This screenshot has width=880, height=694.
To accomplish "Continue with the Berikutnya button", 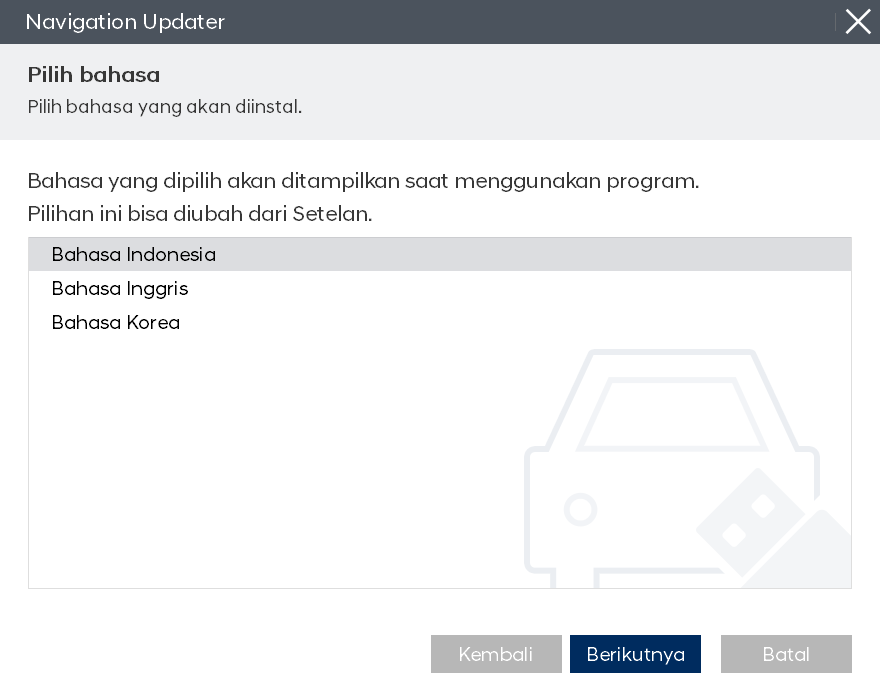I will tap(635, 654).
